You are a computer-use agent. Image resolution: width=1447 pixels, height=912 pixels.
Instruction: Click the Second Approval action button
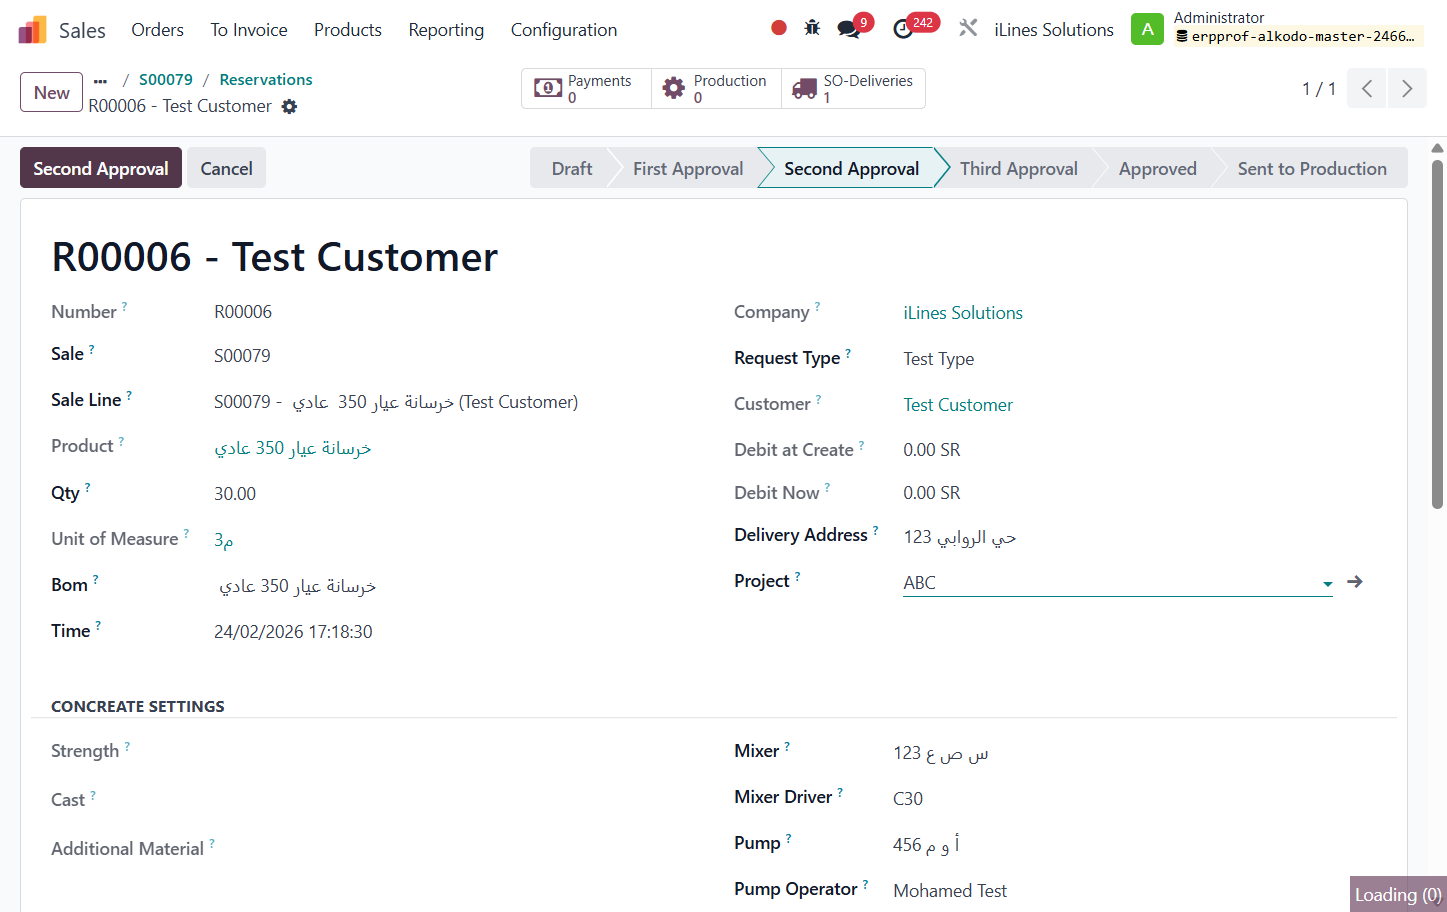pyautogui.click(x=101, y=168)
